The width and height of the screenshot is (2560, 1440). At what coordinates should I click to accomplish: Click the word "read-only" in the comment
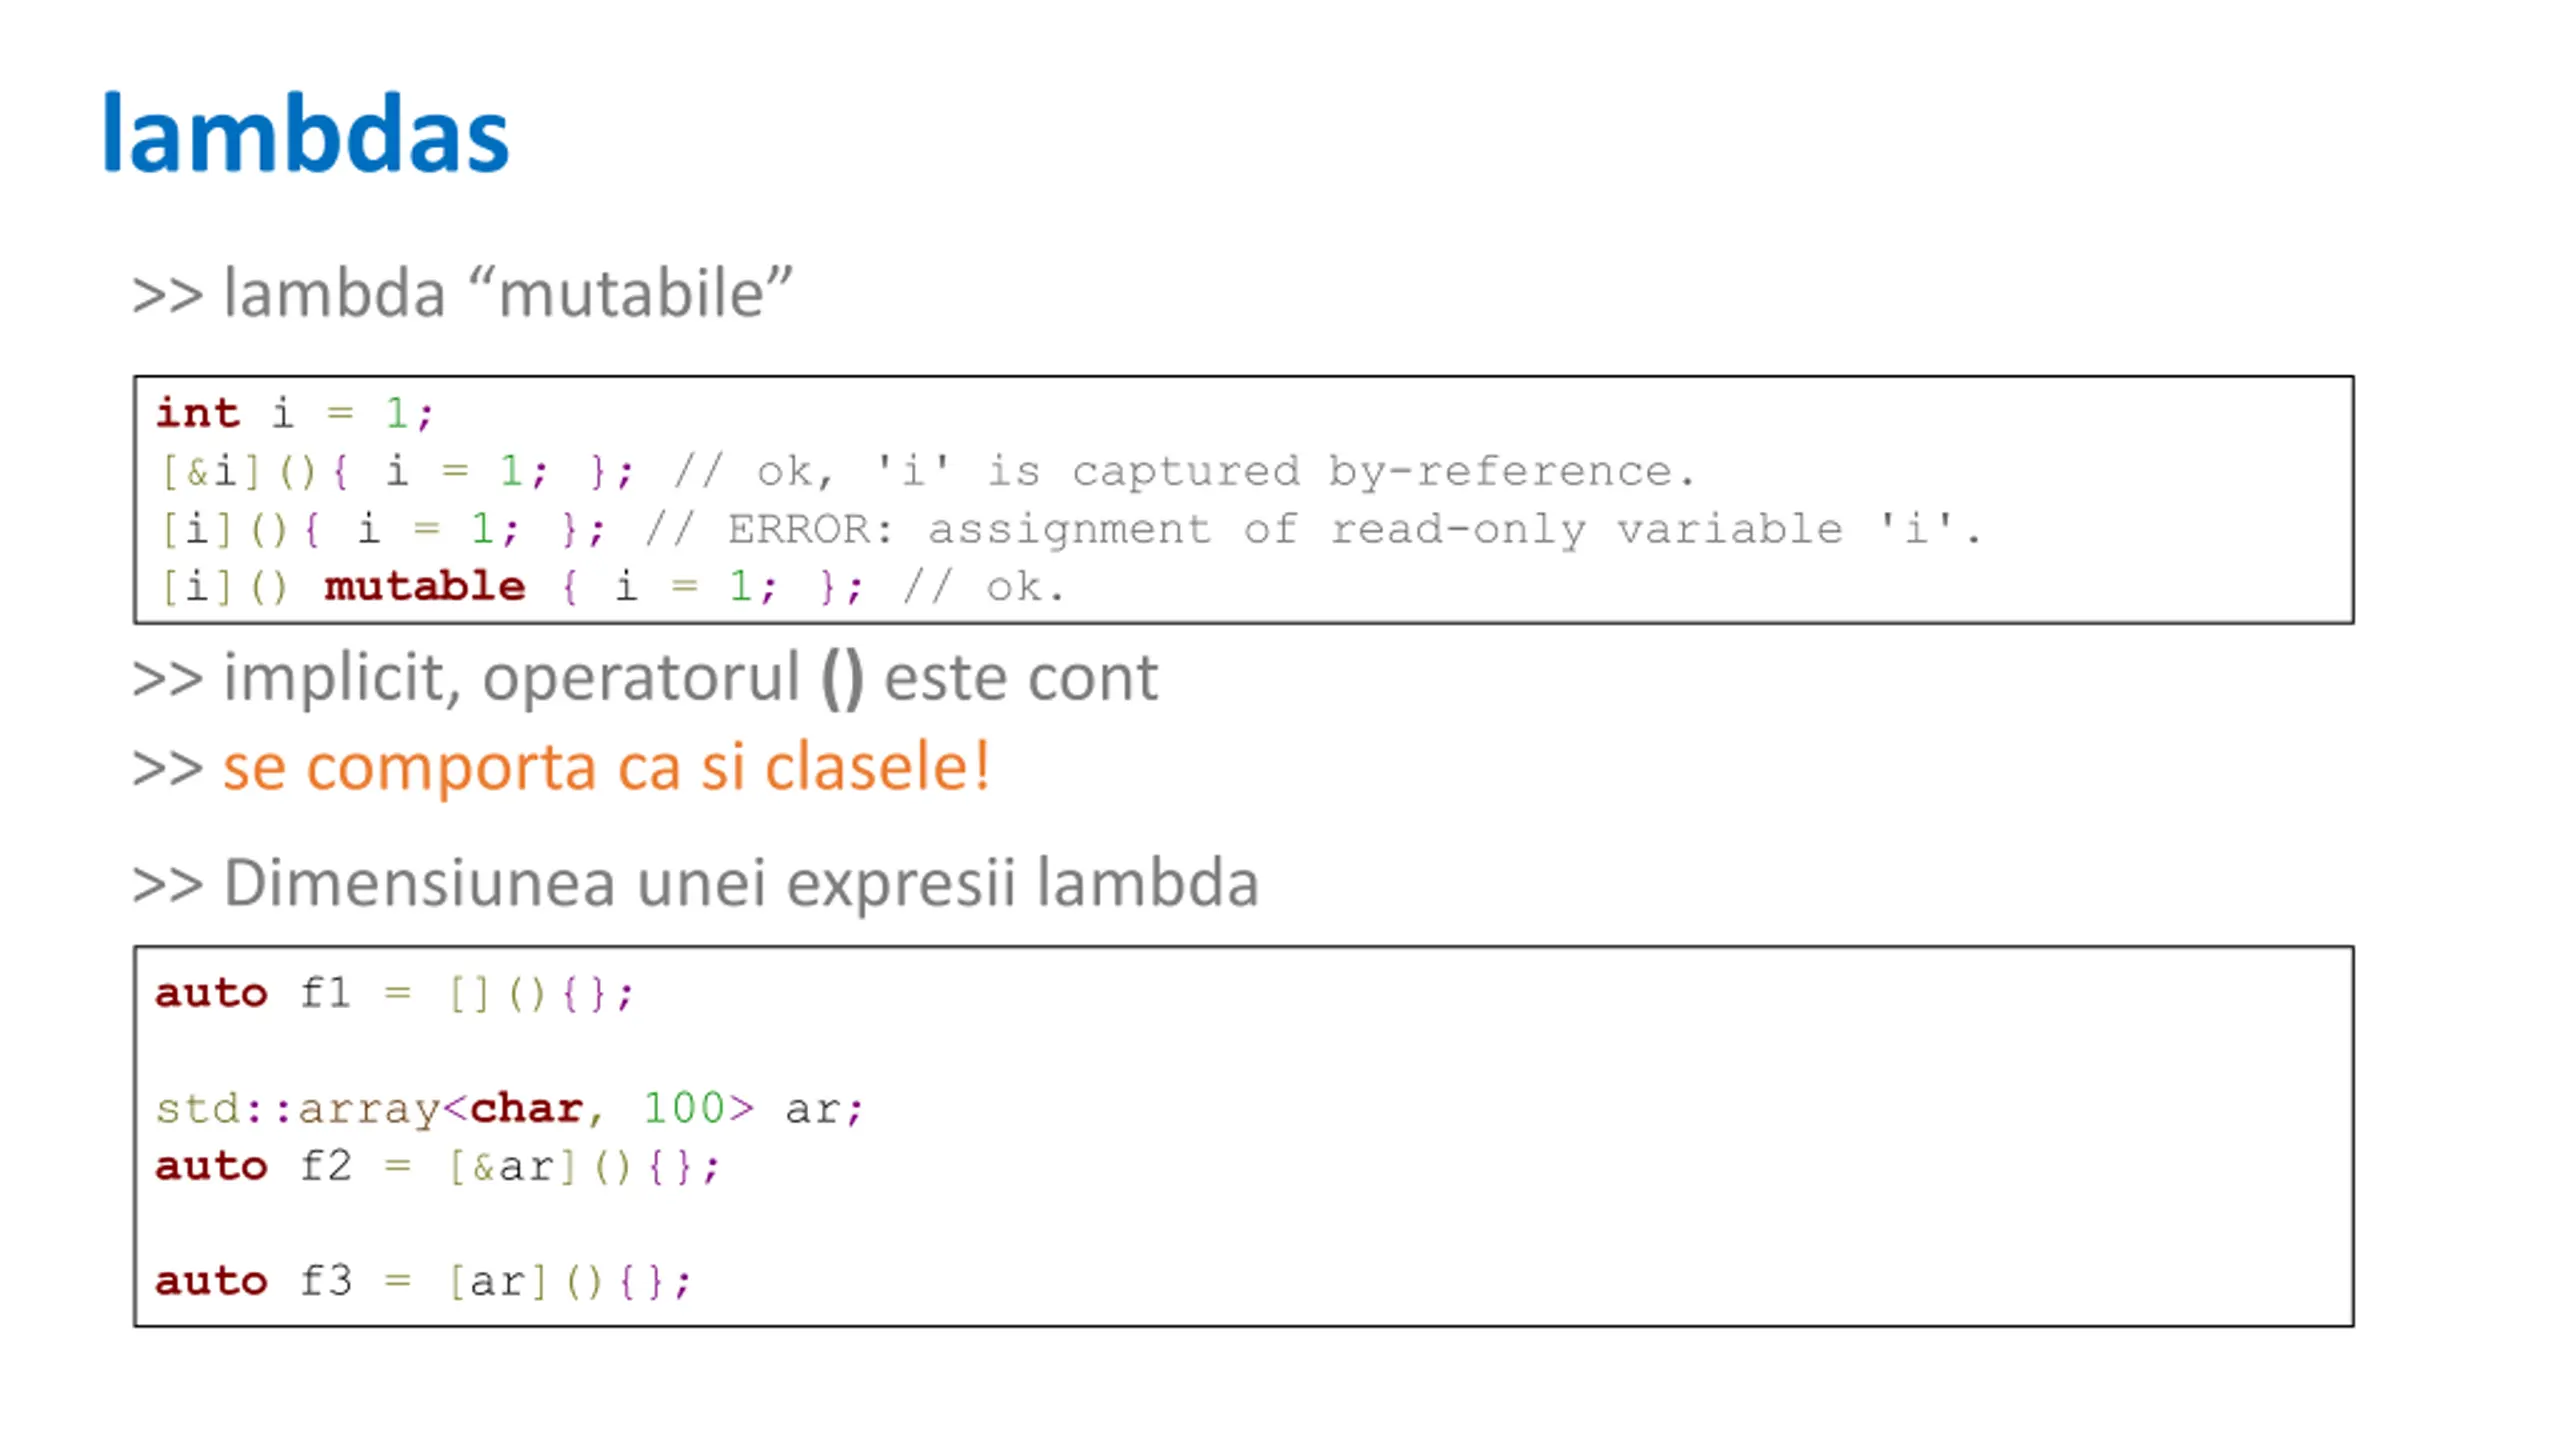click(1457, 529)
